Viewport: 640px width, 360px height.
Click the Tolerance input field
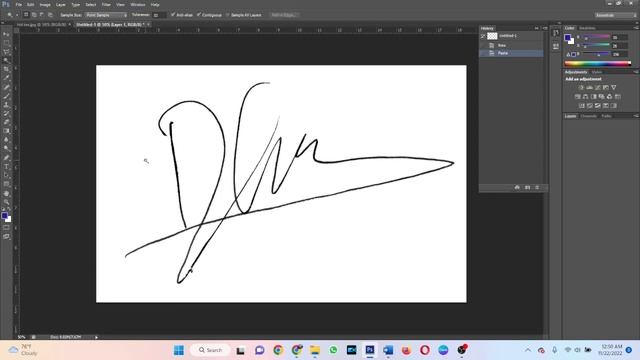pos(159,15)
